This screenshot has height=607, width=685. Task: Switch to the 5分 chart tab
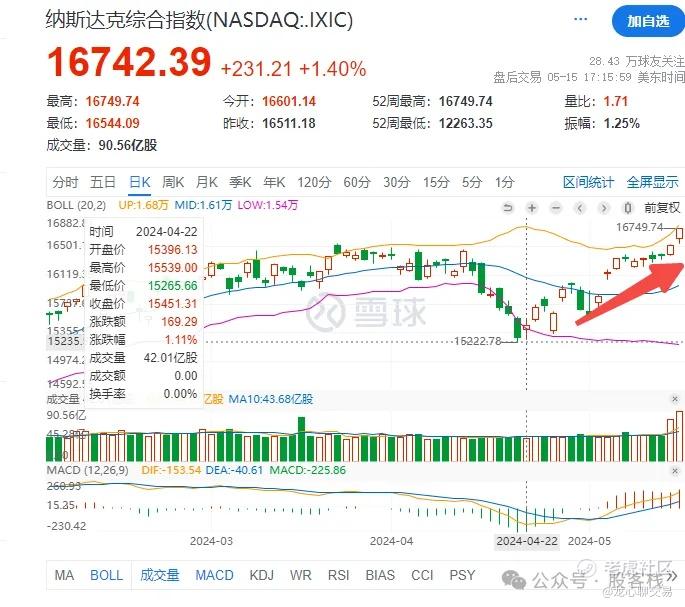pos(472,182)
